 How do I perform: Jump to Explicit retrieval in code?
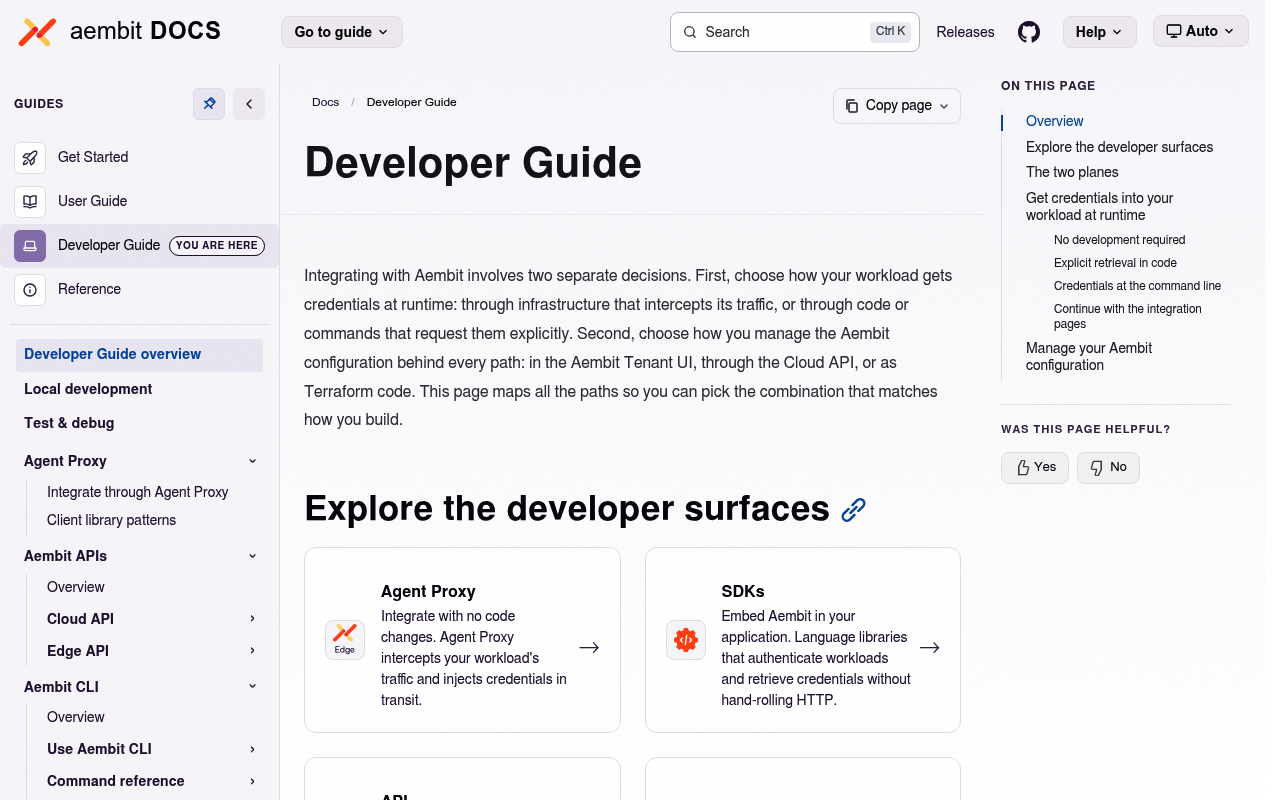tap(1115, 263)
